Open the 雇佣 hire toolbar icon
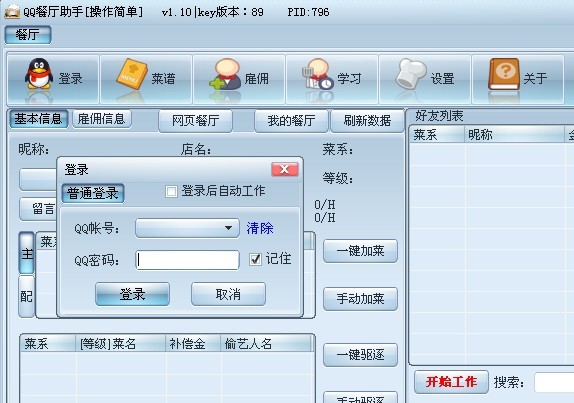This screenshot has height=403, width=574. click(239, 78)
